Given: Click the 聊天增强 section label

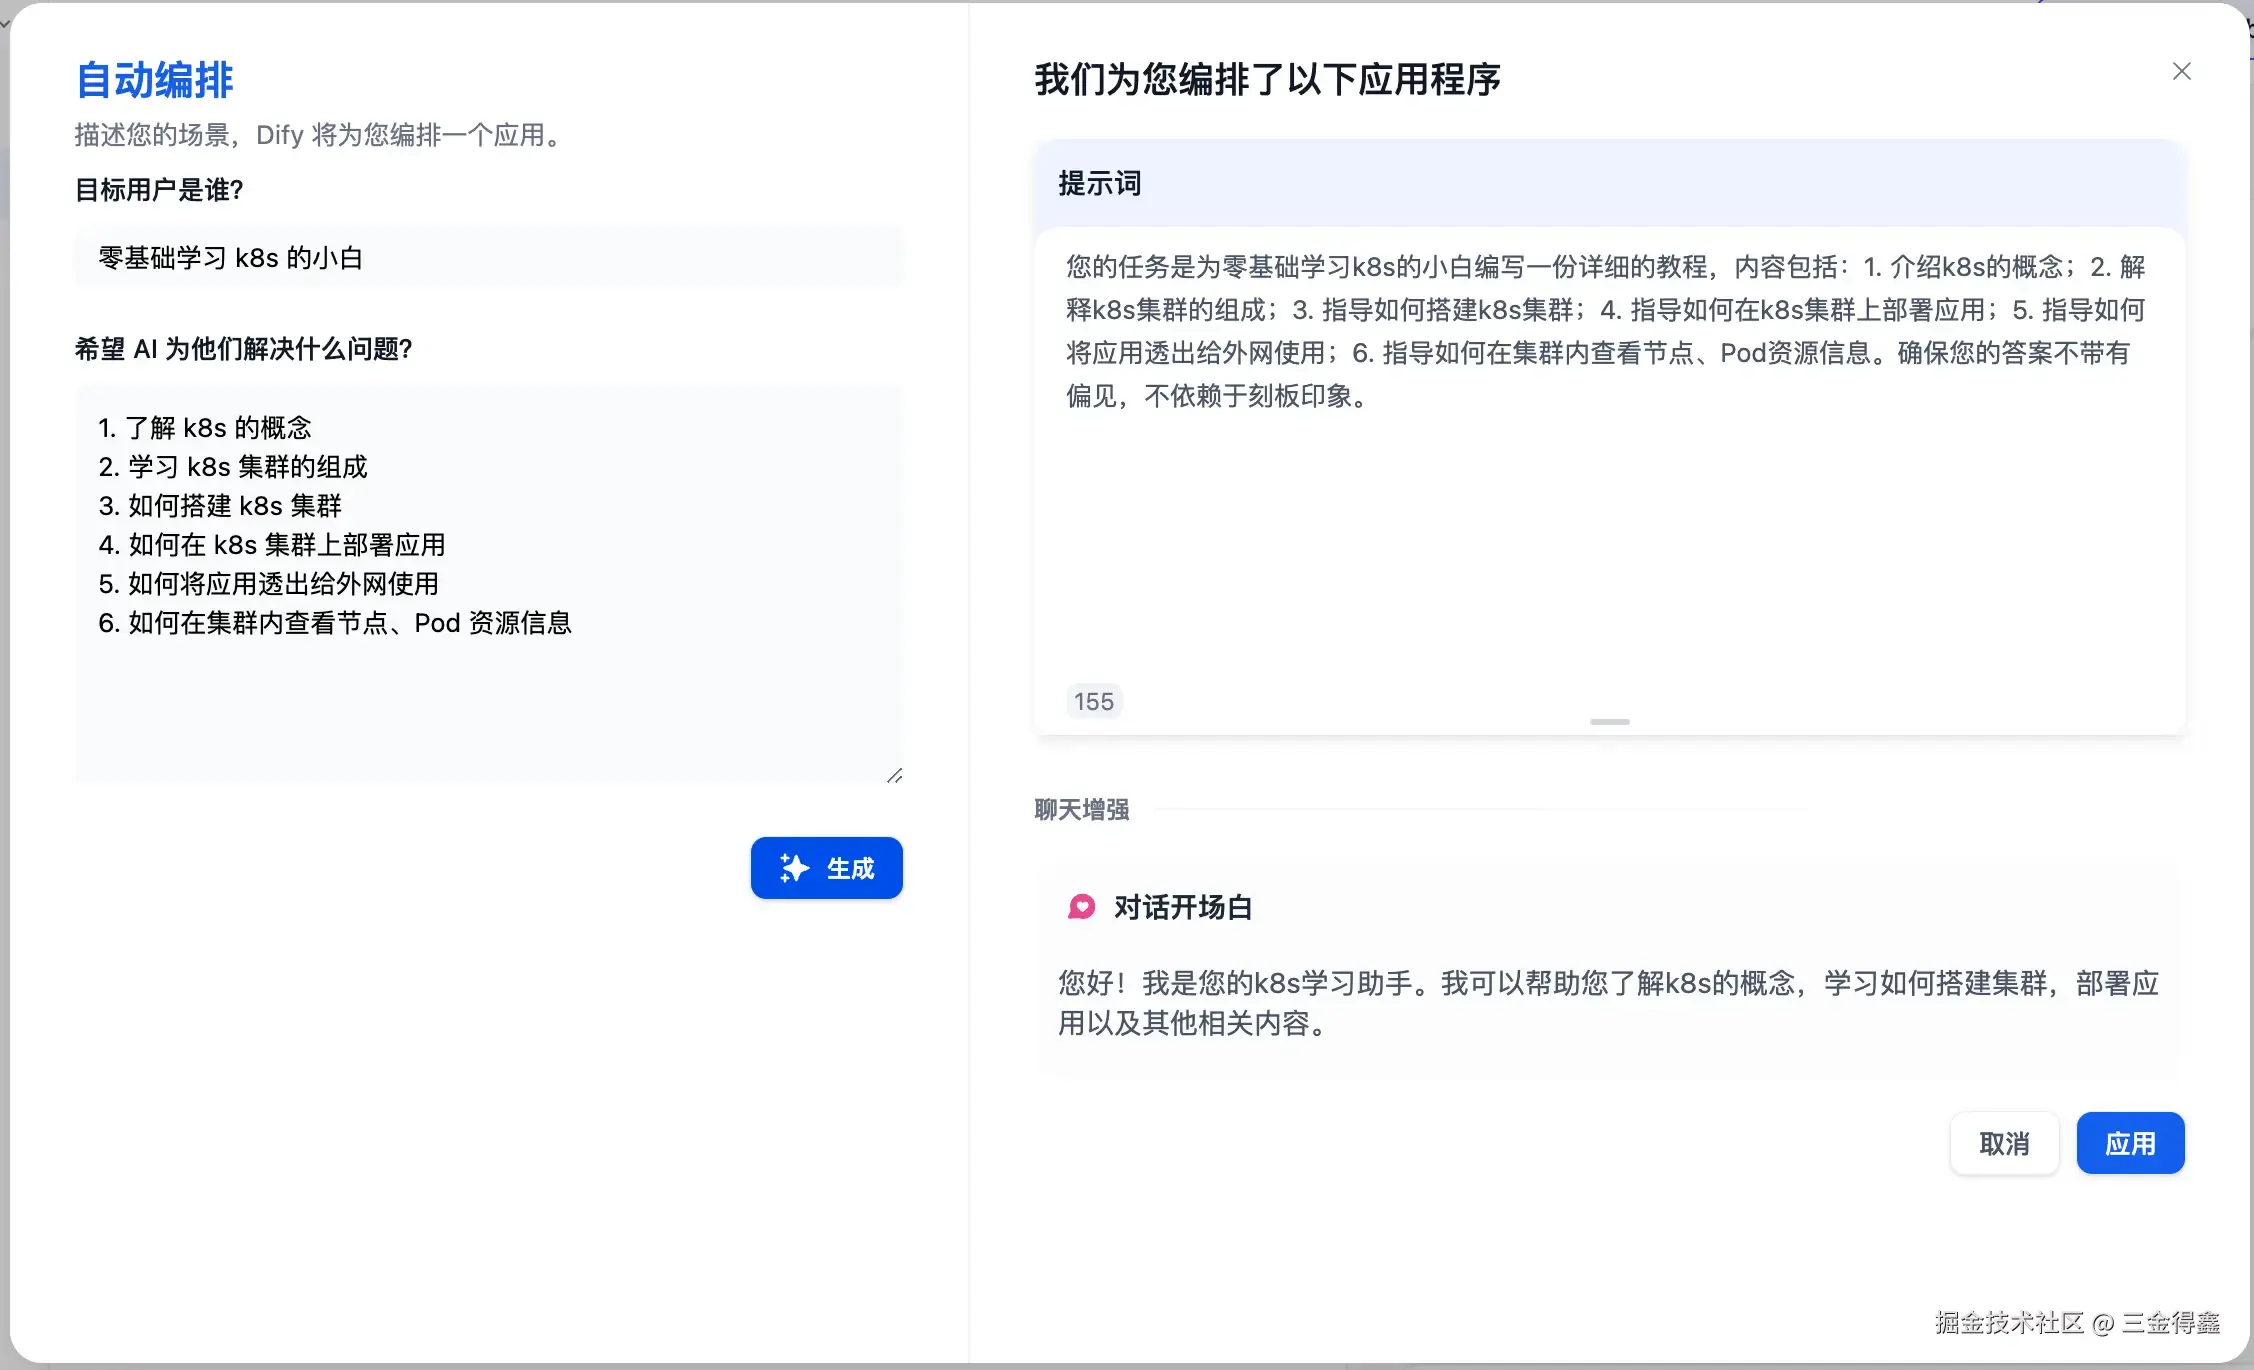Looking at the screenshot, I should pos(1081,809).
